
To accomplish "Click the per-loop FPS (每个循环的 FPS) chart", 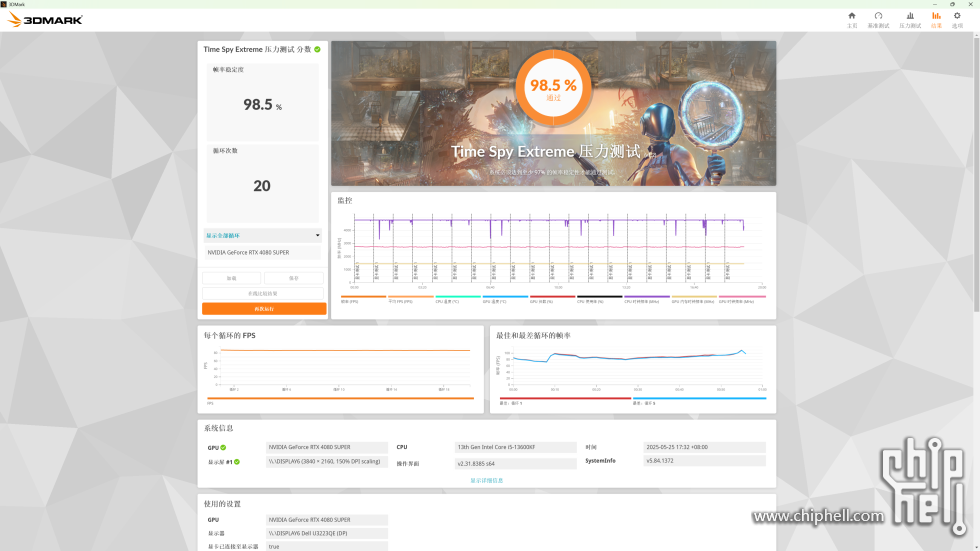I will pyautogui.click(x=341, y=369).
